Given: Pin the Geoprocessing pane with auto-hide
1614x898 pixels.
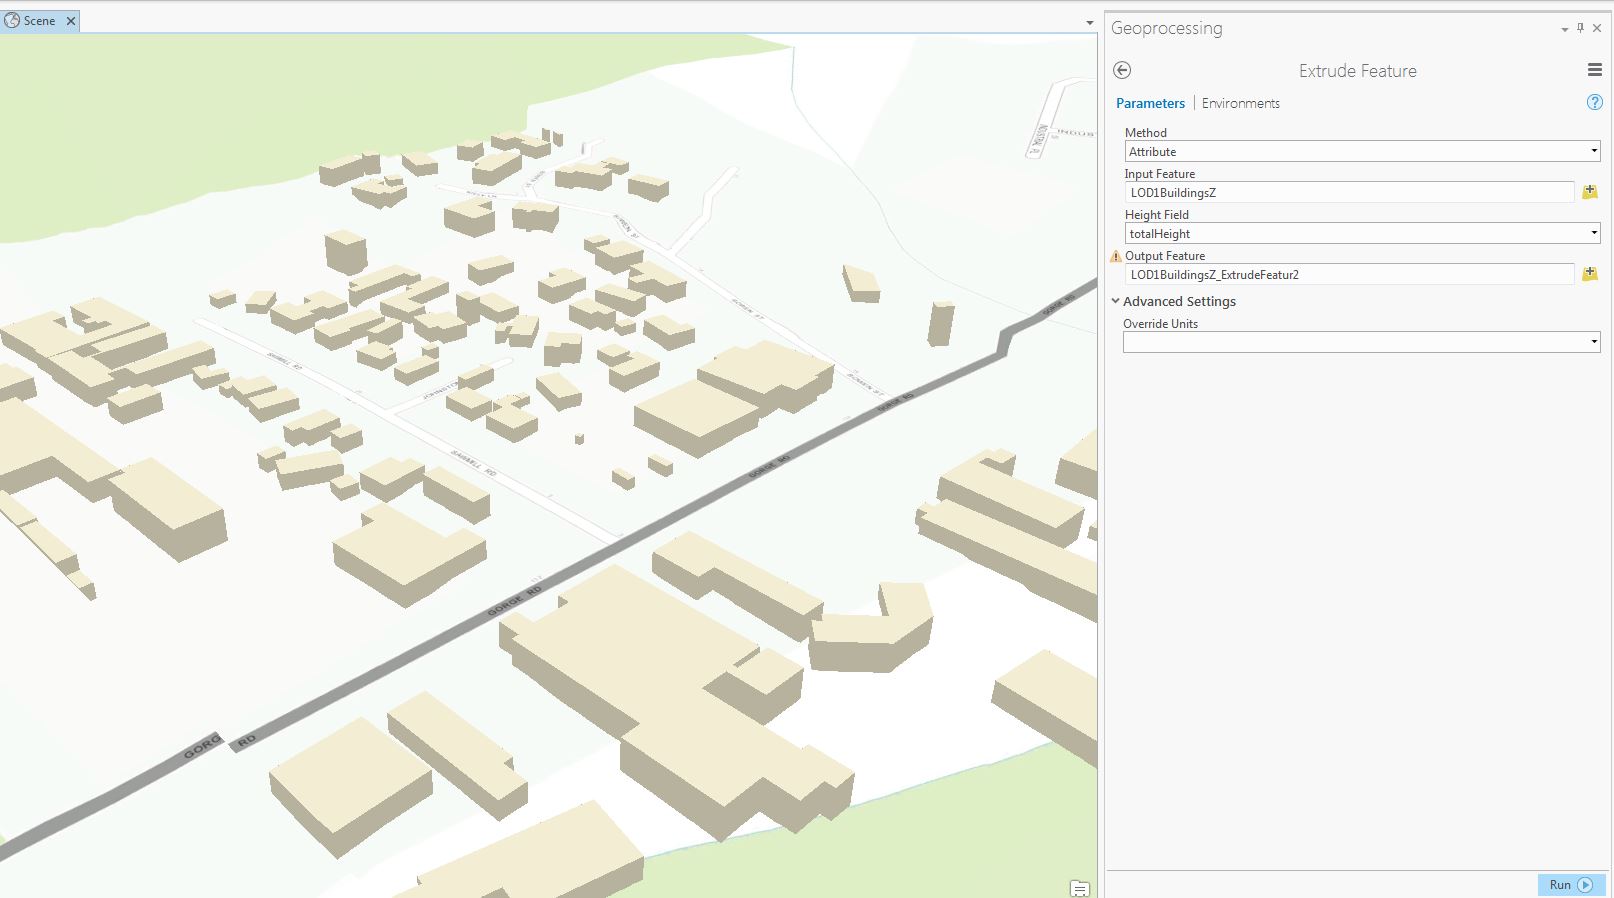Looking at the screenshot, I should coord(1581,28).
